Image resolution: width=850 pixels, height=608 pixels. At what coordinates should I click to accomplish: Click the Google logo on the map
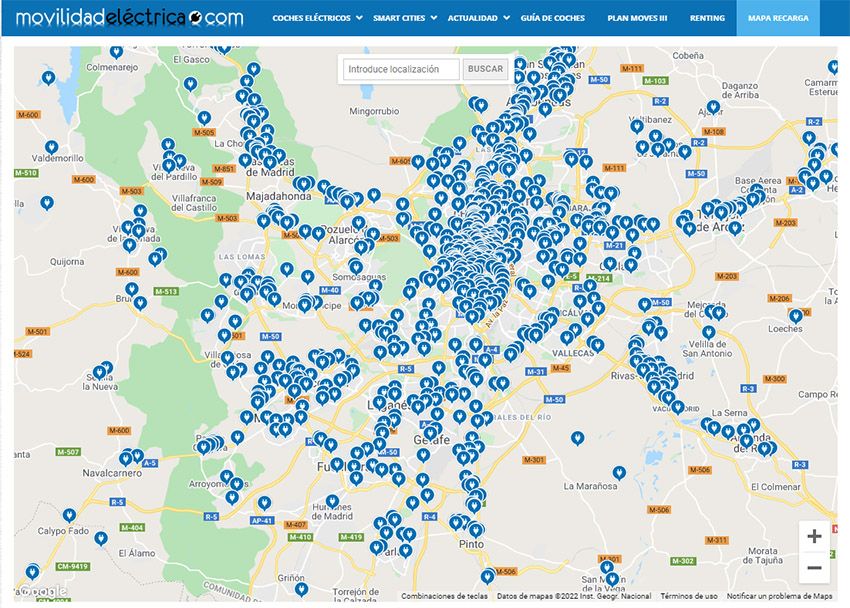pos(42,591)
